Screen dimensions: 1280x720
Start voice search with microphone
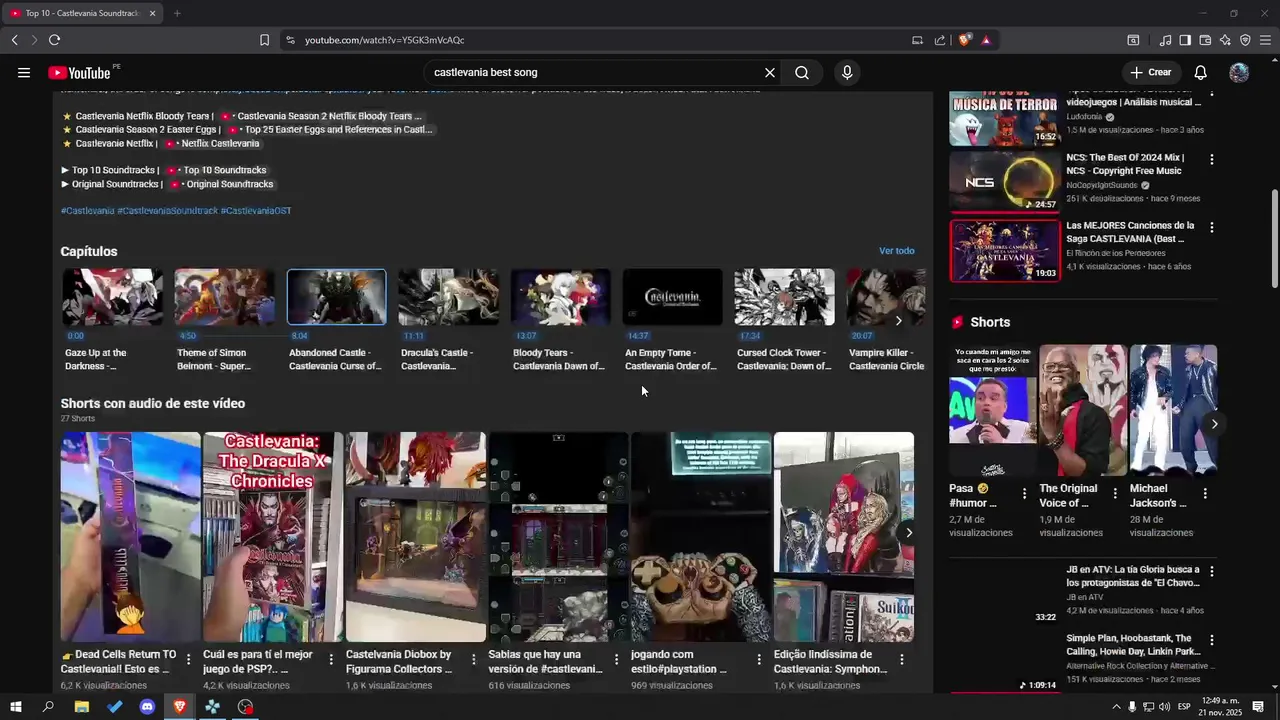pyautogui.click(x=847, y=72)
